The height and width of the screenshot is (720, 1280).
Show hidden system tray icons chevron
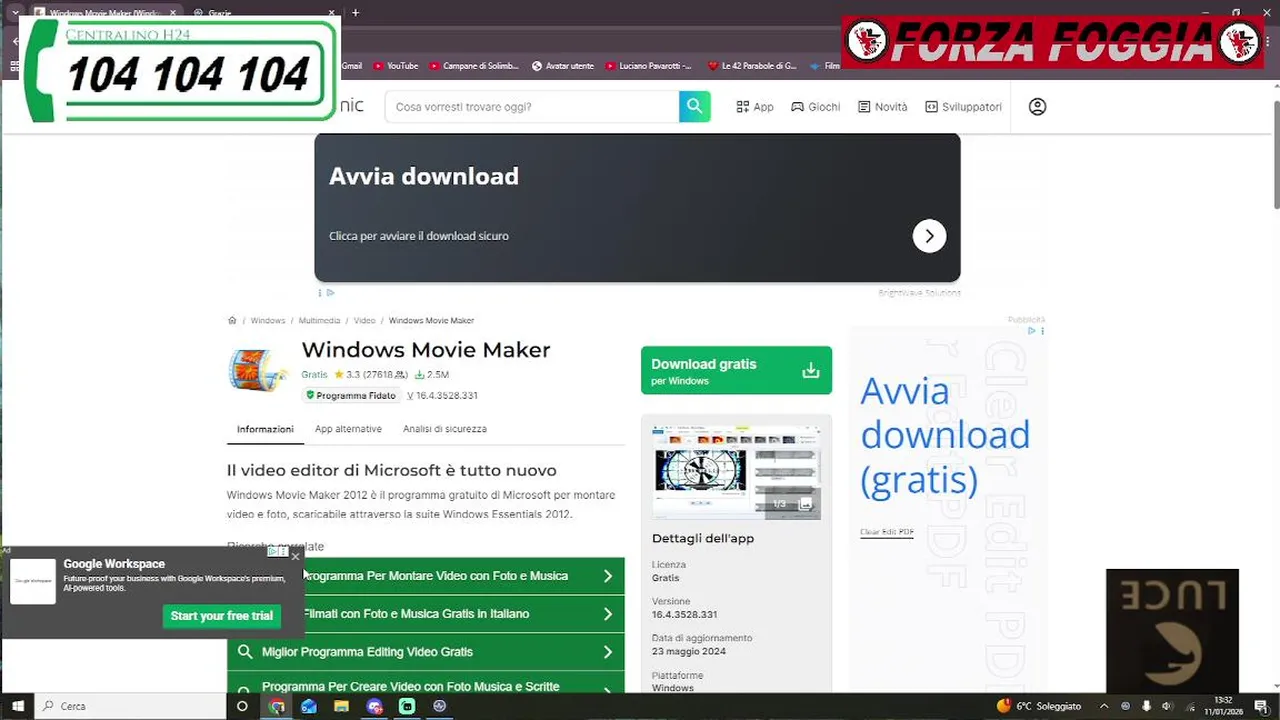(x=1104, y=706)
